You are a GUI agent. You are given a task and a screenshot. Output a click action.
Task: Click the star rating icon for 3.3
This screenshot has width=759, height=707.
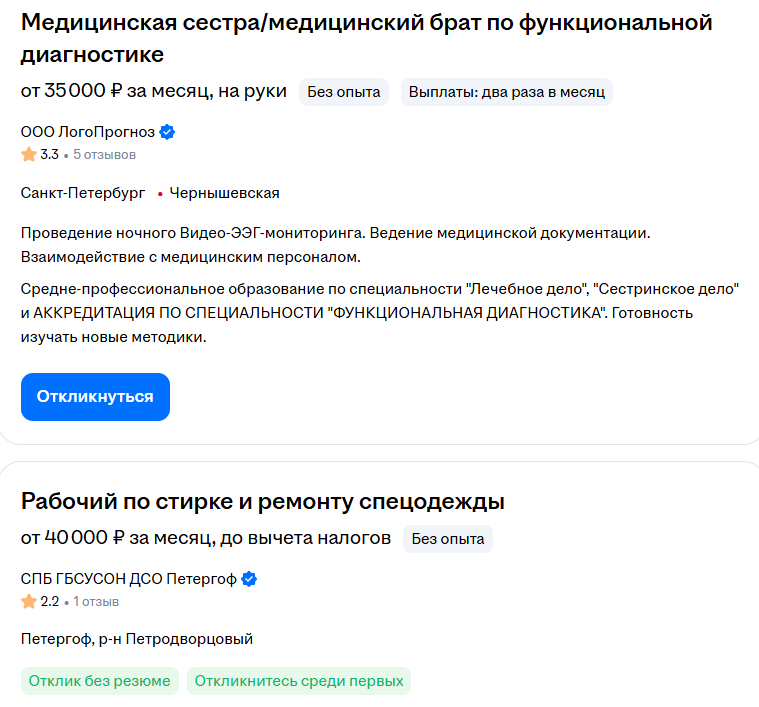29,154
